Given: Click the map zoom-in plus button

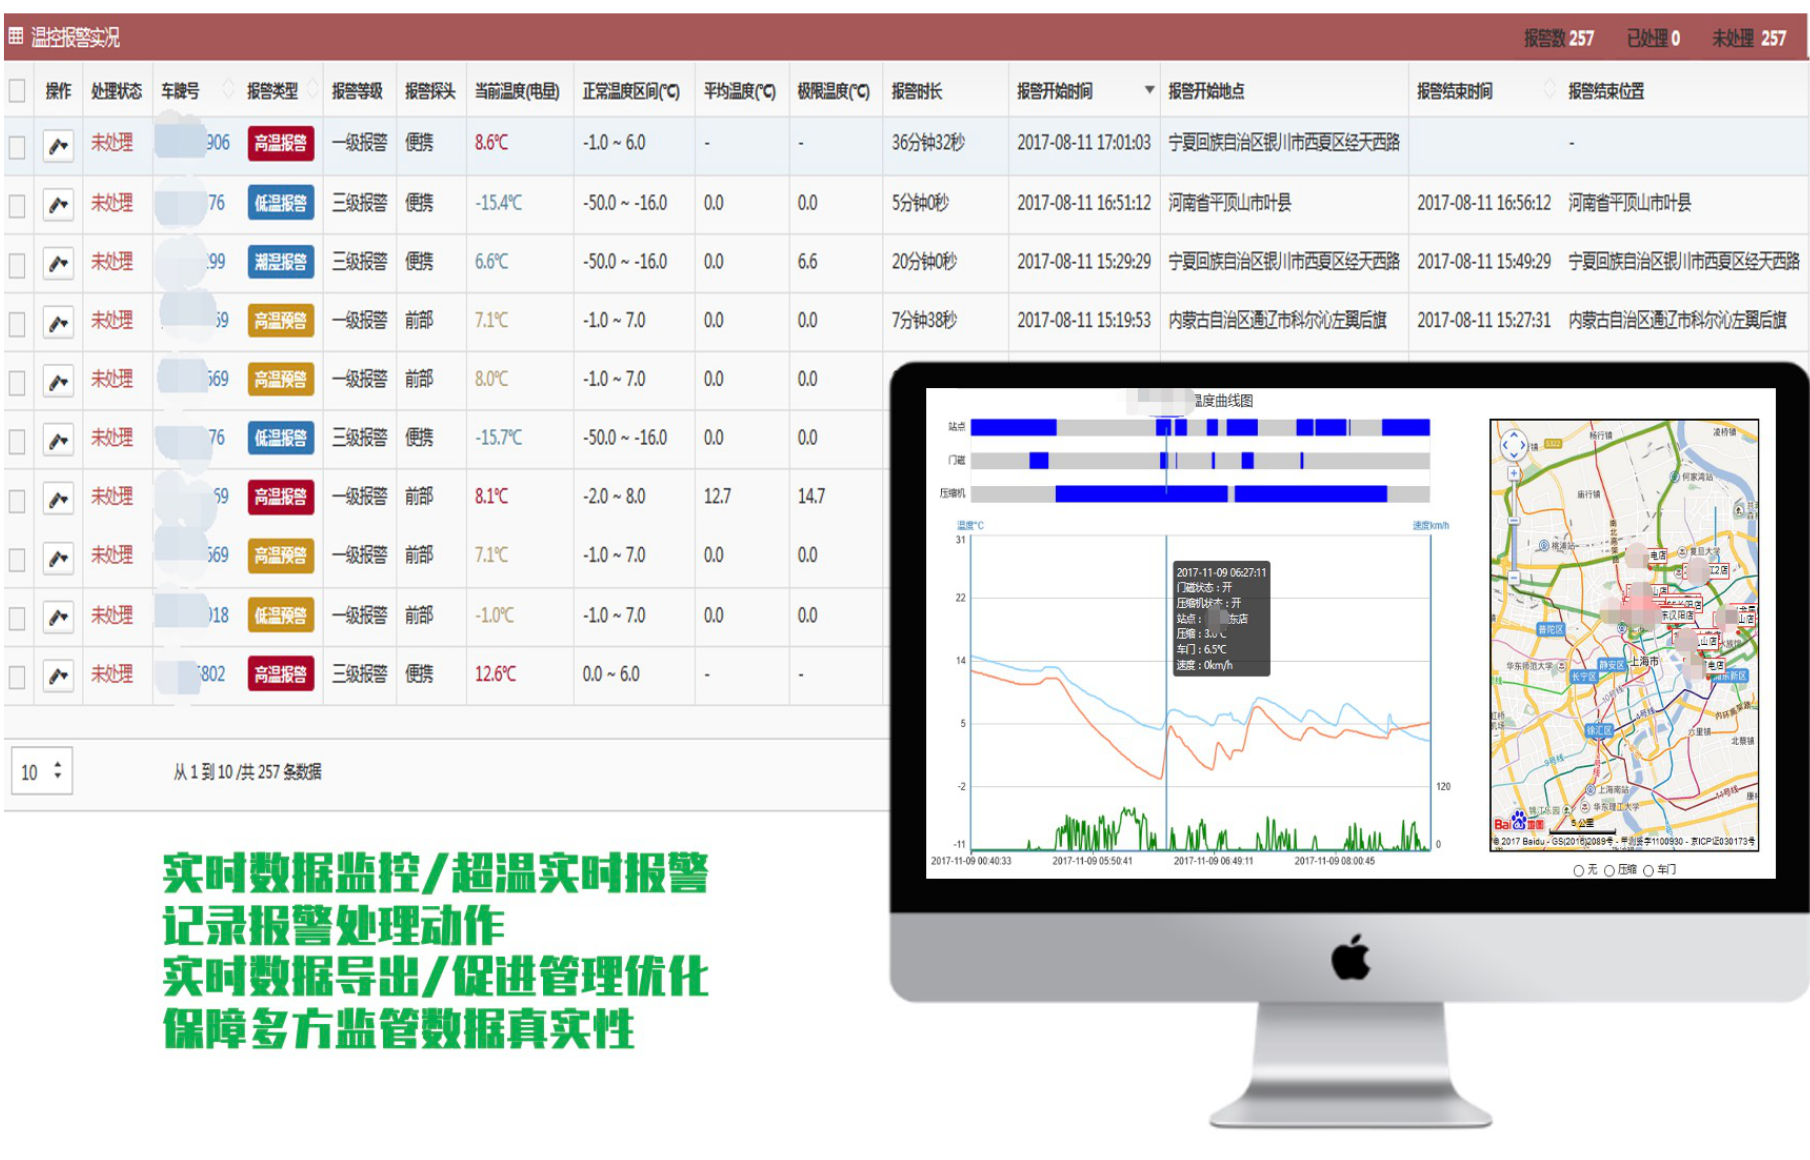Looking at the screenshot, I should pos(1514,473).
